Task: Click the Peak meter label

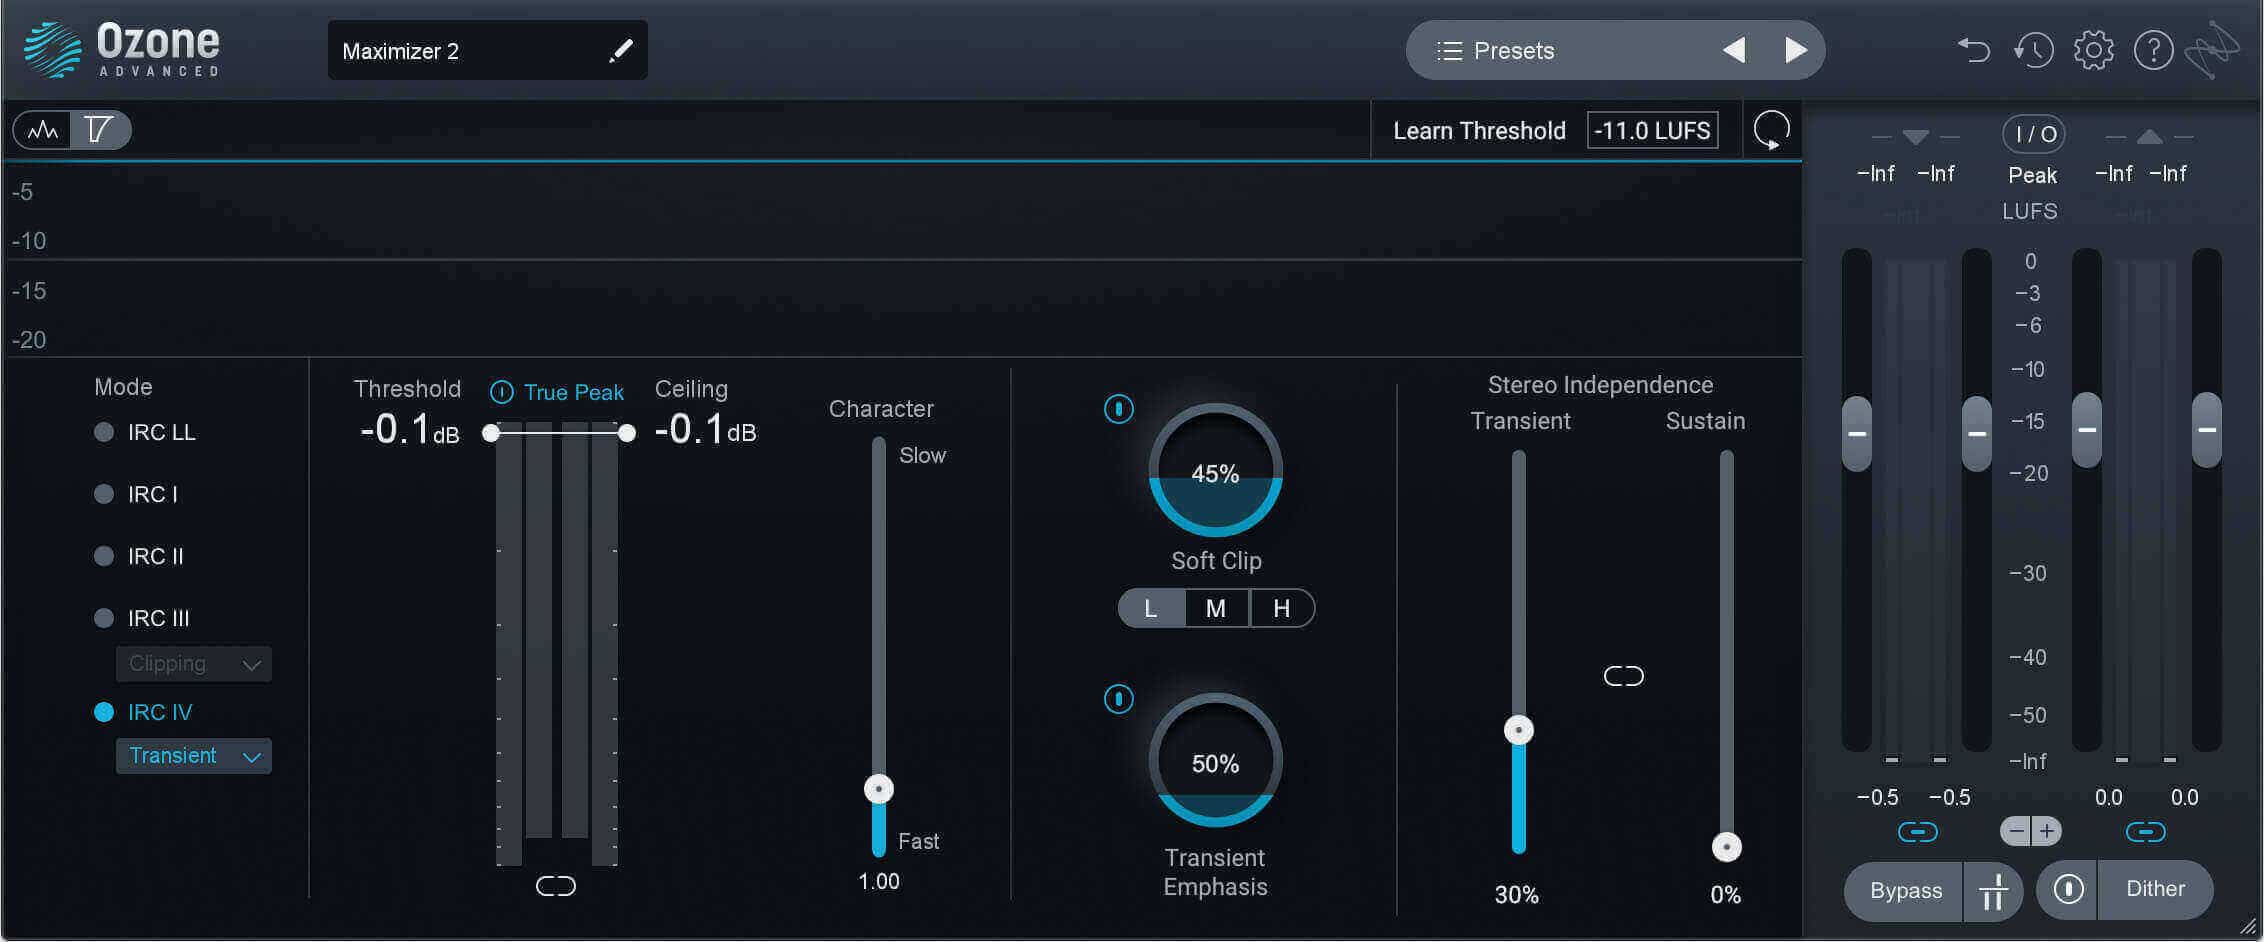Action: tap(2032, 175)
